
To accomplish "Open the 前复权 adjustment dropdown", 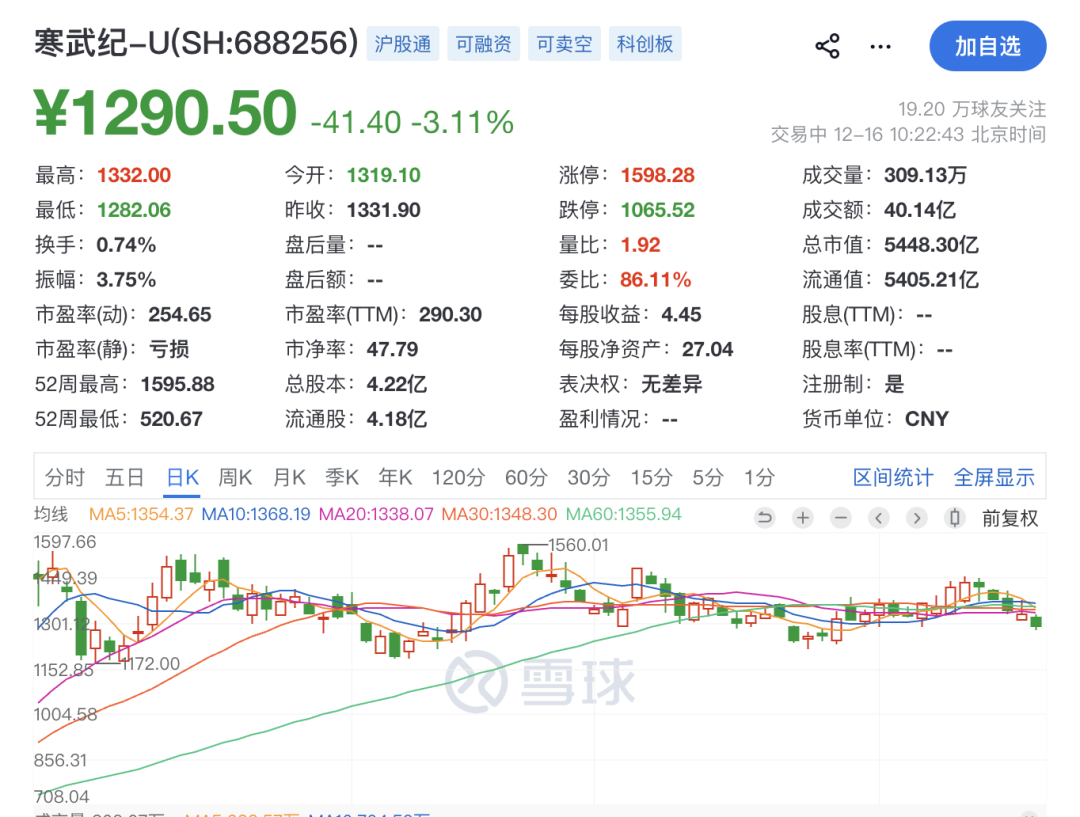I will click(x=1009, y=518).
